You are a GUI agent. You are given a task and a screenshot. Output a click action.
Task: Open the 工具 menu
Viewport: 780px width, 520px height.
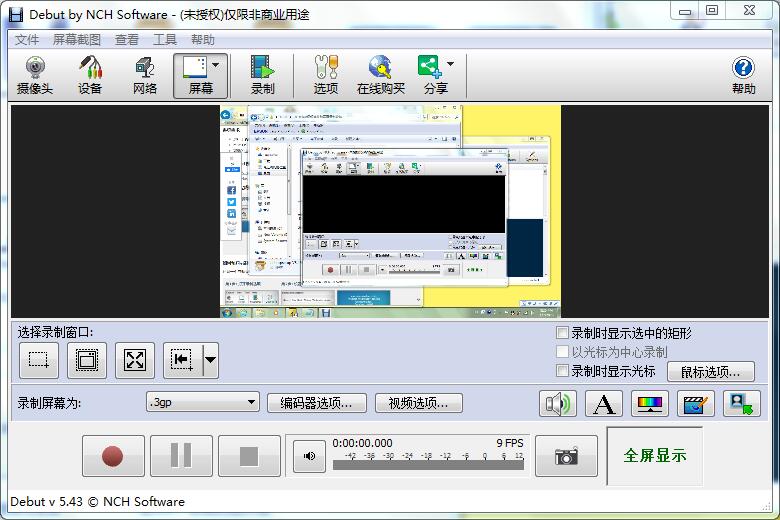[165, 39]
